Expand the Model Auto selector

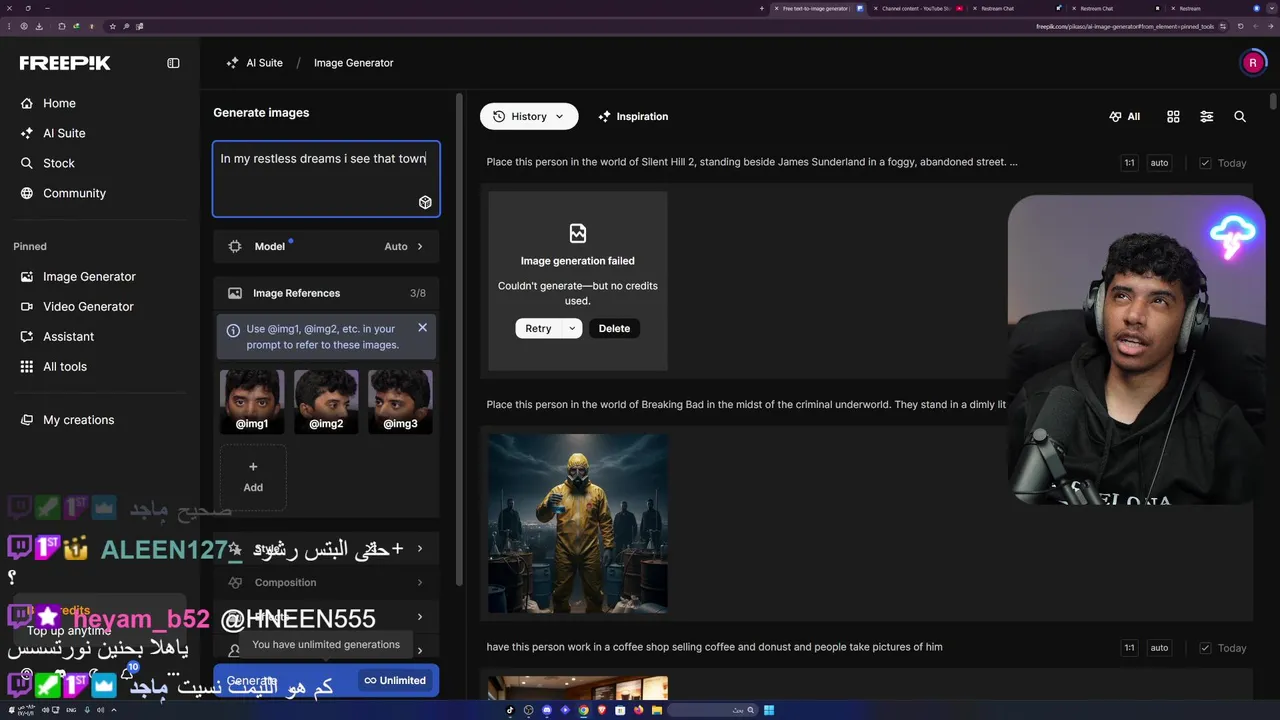point(326,246)
